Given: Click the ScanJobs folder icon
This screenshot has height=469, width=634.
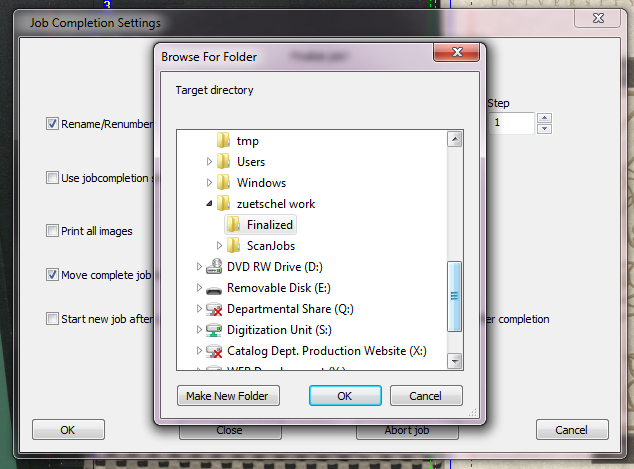Looking at the screenshot, I should (233, 246).
